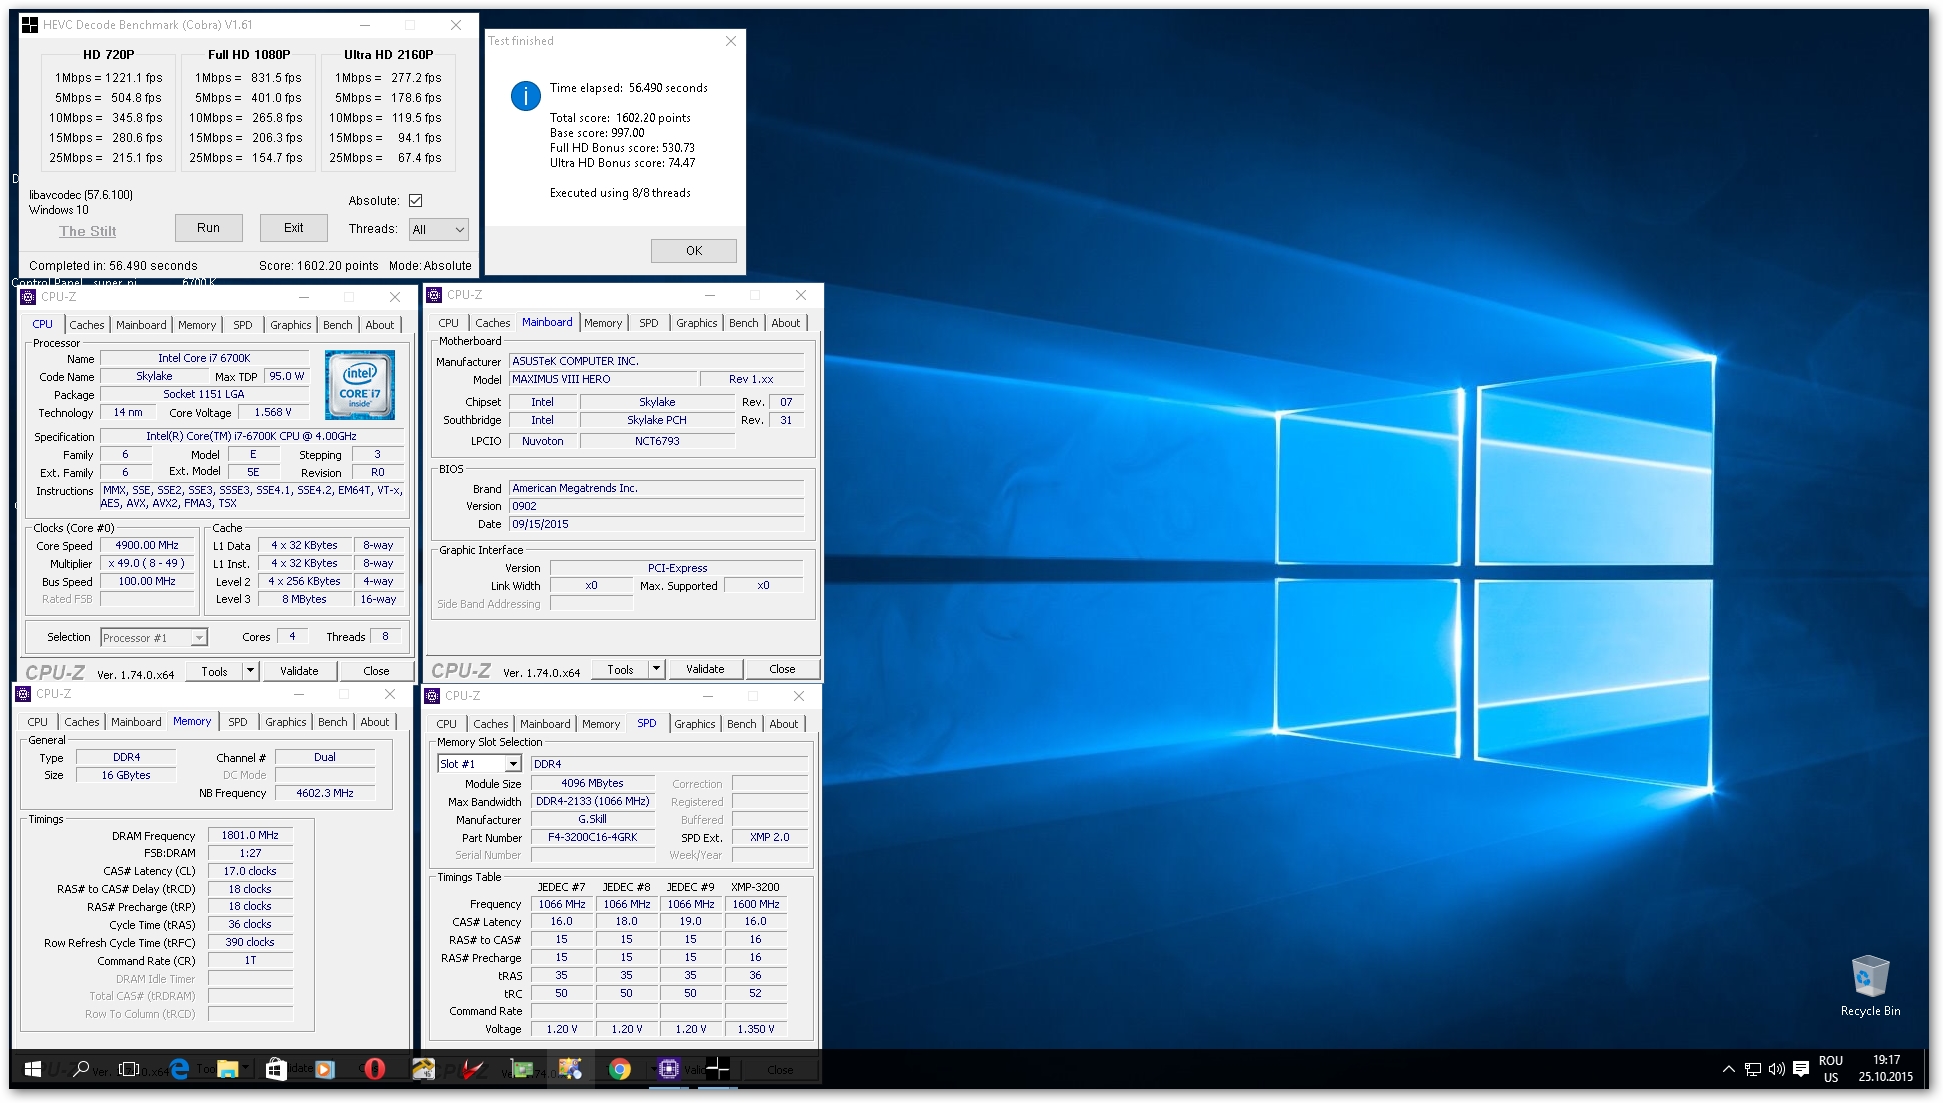Open About tab in CPU-Z Mainboard window

click(786, 323)
